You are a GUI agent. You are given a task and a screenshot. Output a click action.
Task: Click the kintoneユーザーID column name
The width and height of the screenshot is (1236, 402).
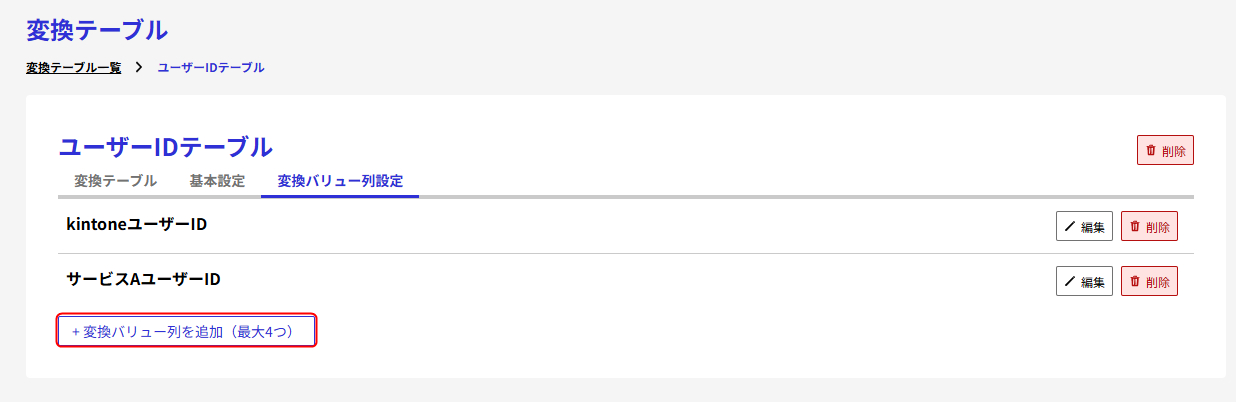137,224
